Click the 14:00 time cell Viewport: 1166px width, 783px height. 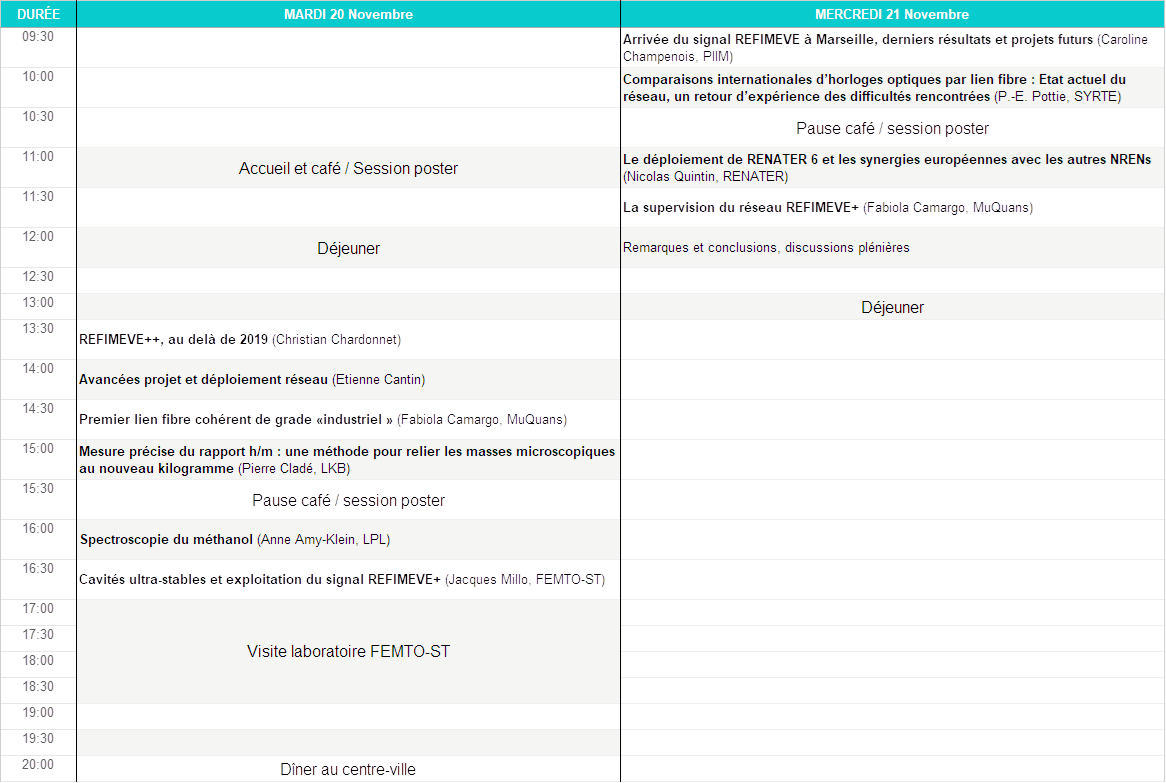tap(38, 380)
